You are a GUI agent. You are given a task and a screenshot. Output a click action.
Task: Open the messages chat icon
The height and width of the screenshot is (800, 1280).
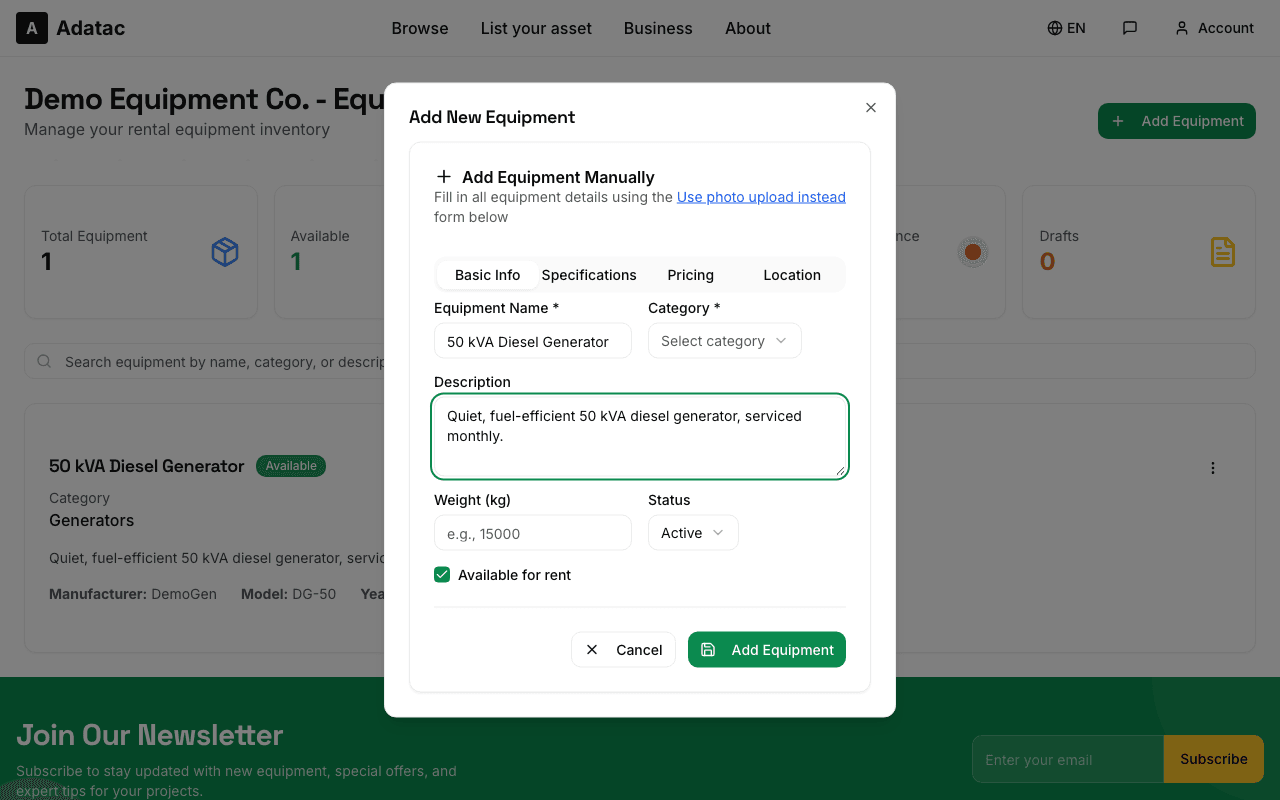click(1130, 28)
